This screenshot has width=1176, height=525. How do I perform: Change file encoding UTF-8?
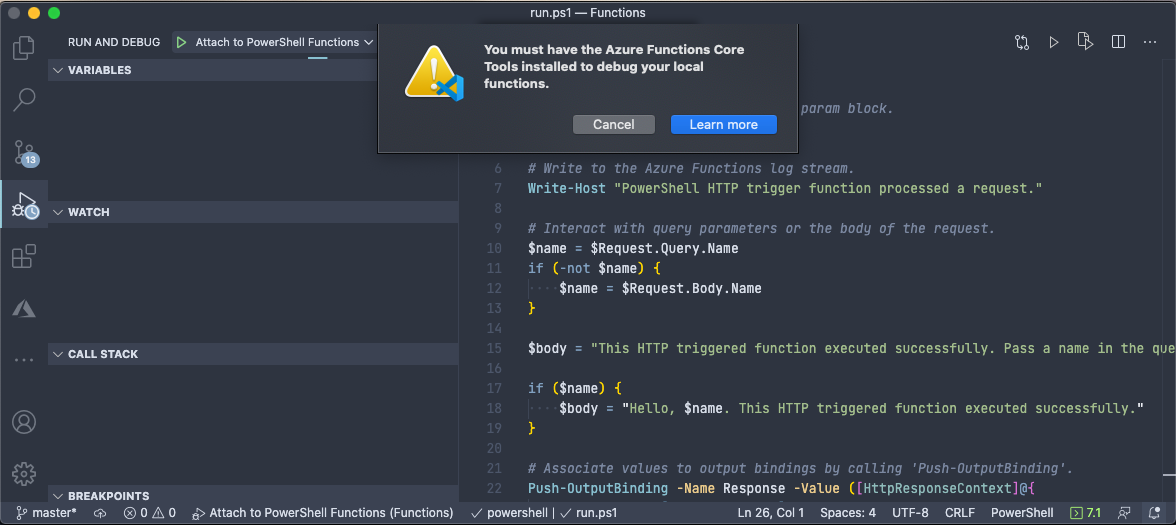(x=910, y=513)
